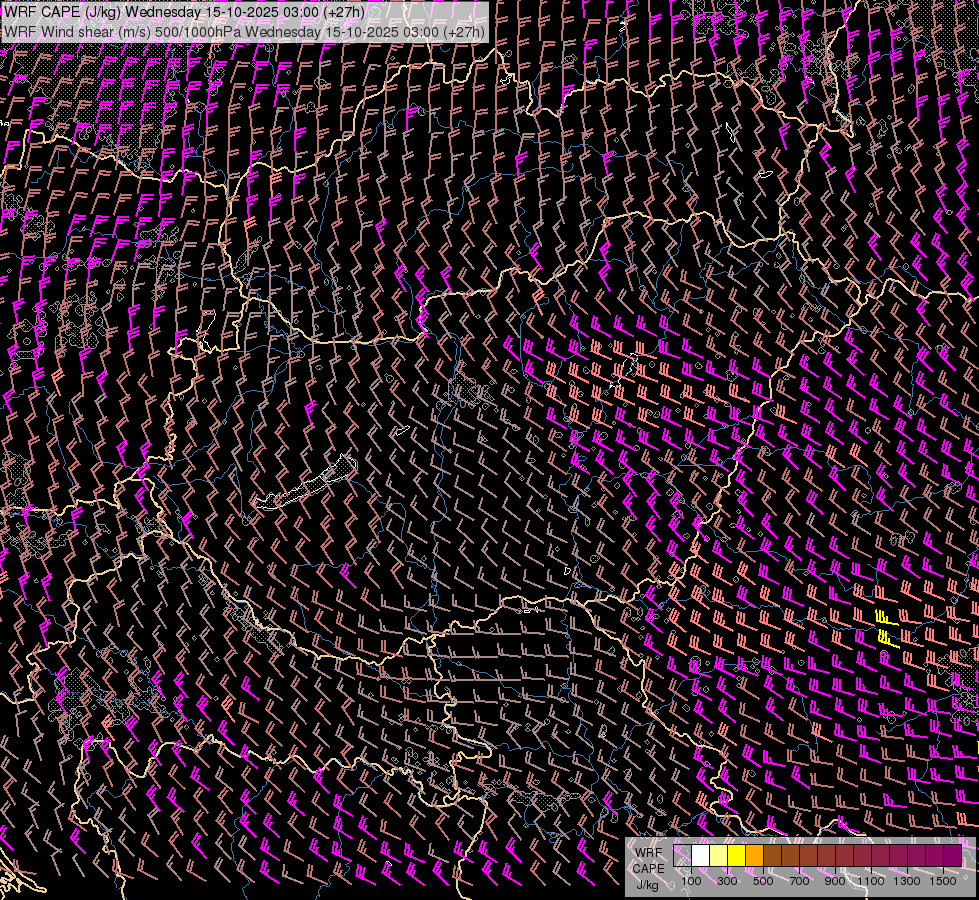Click the rightmost purple legend swatch
979x900 pixels.
tap(952, 856)
